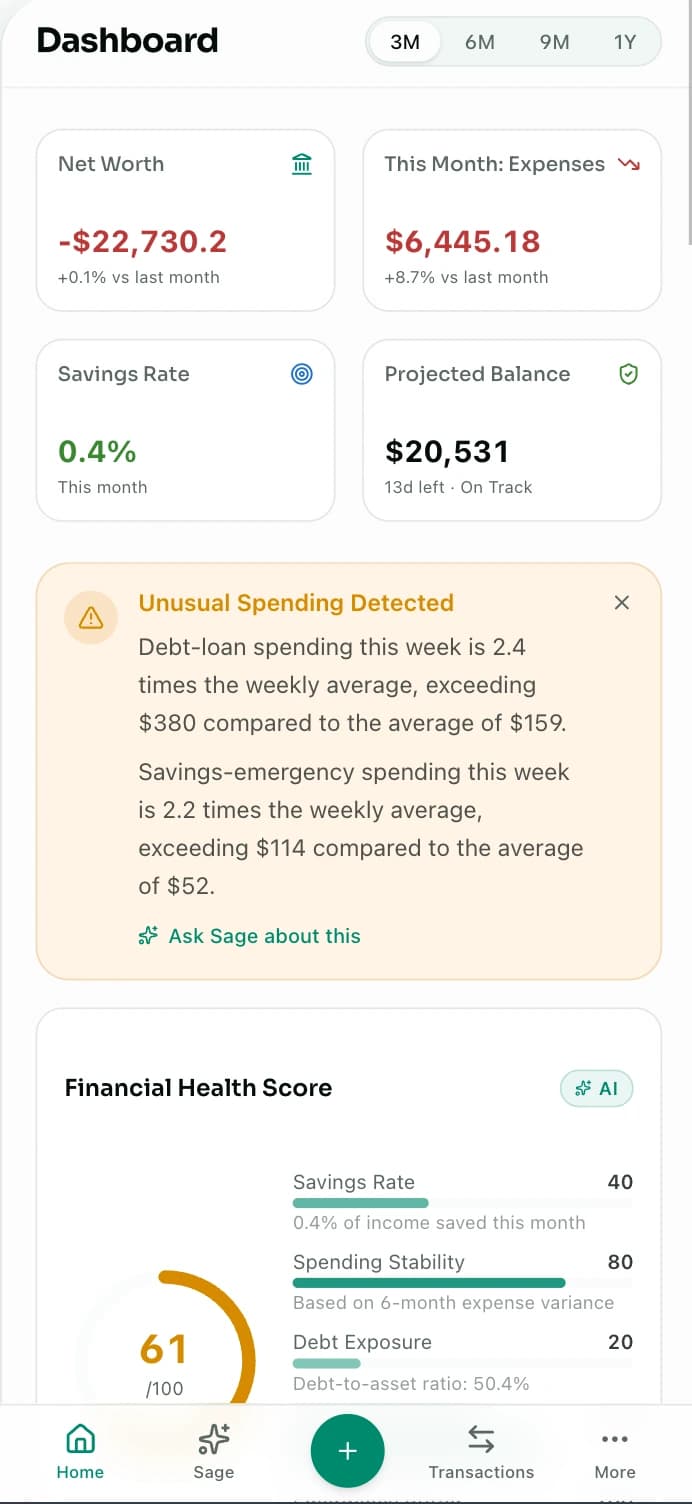Open the Net Worth amount card

point(185,220)
